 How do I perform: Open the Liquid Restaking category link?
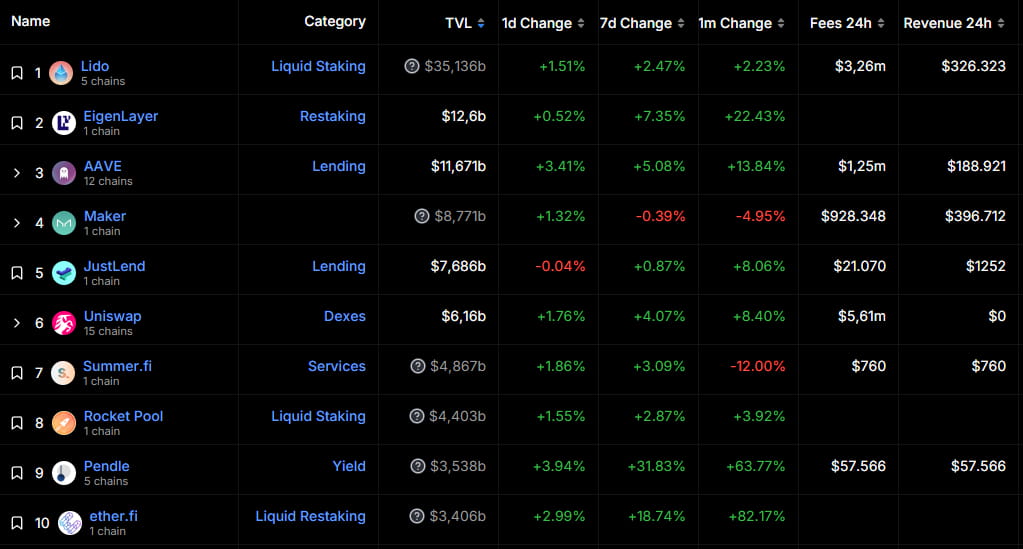coord(310,516)
